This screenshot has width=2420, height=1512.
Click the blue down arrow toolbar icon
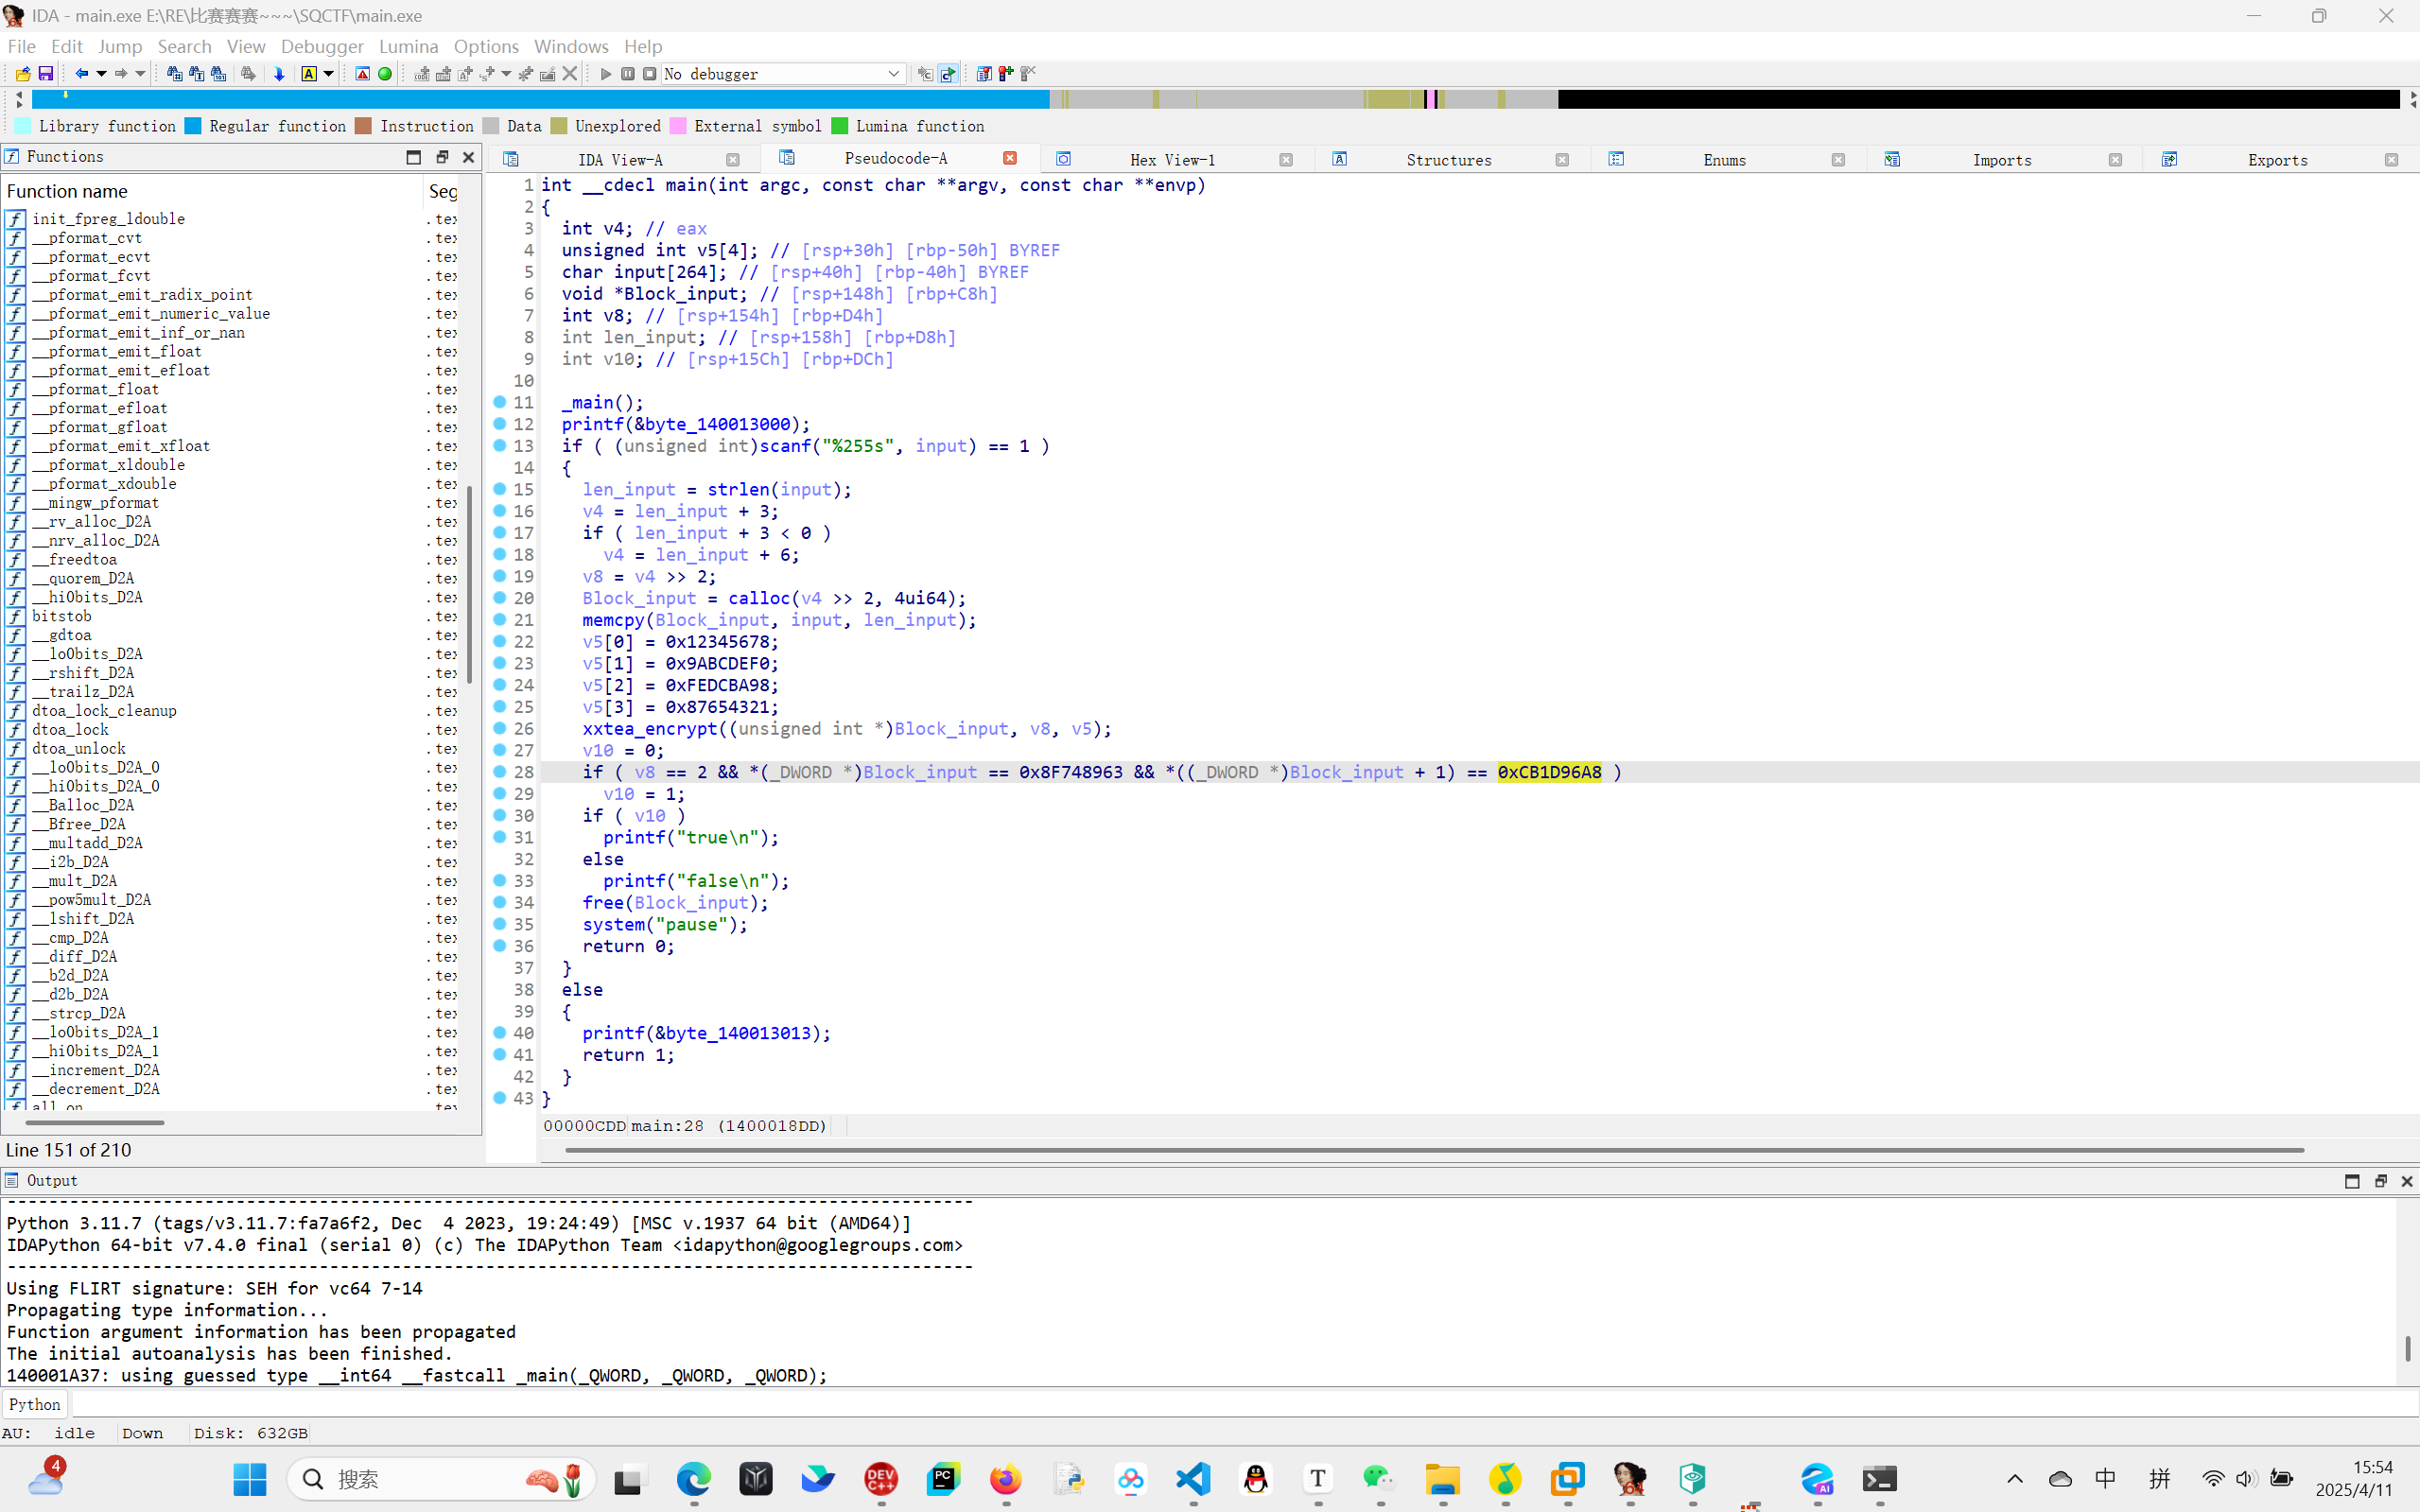279,74
